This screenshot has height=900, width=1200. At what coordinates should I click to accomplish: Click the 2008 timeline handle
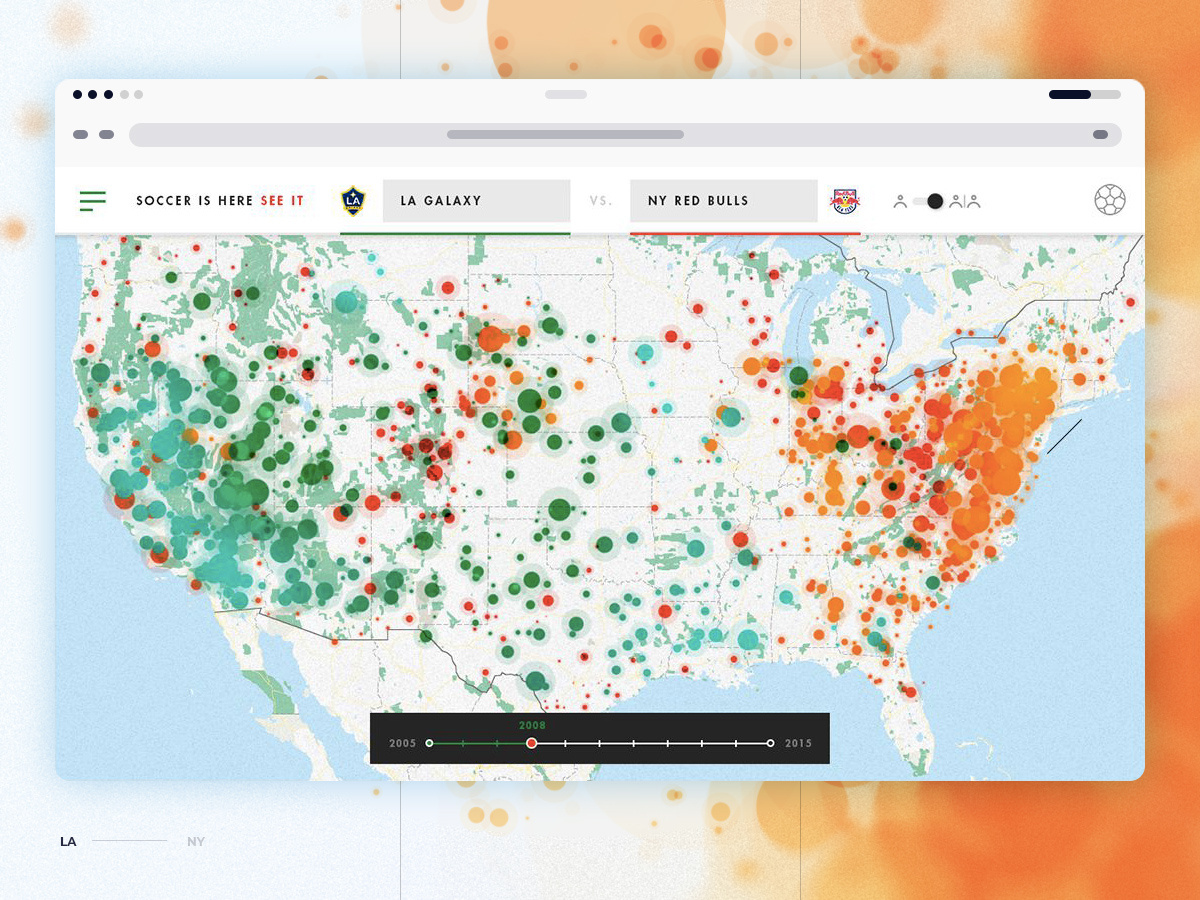(532, 743)
